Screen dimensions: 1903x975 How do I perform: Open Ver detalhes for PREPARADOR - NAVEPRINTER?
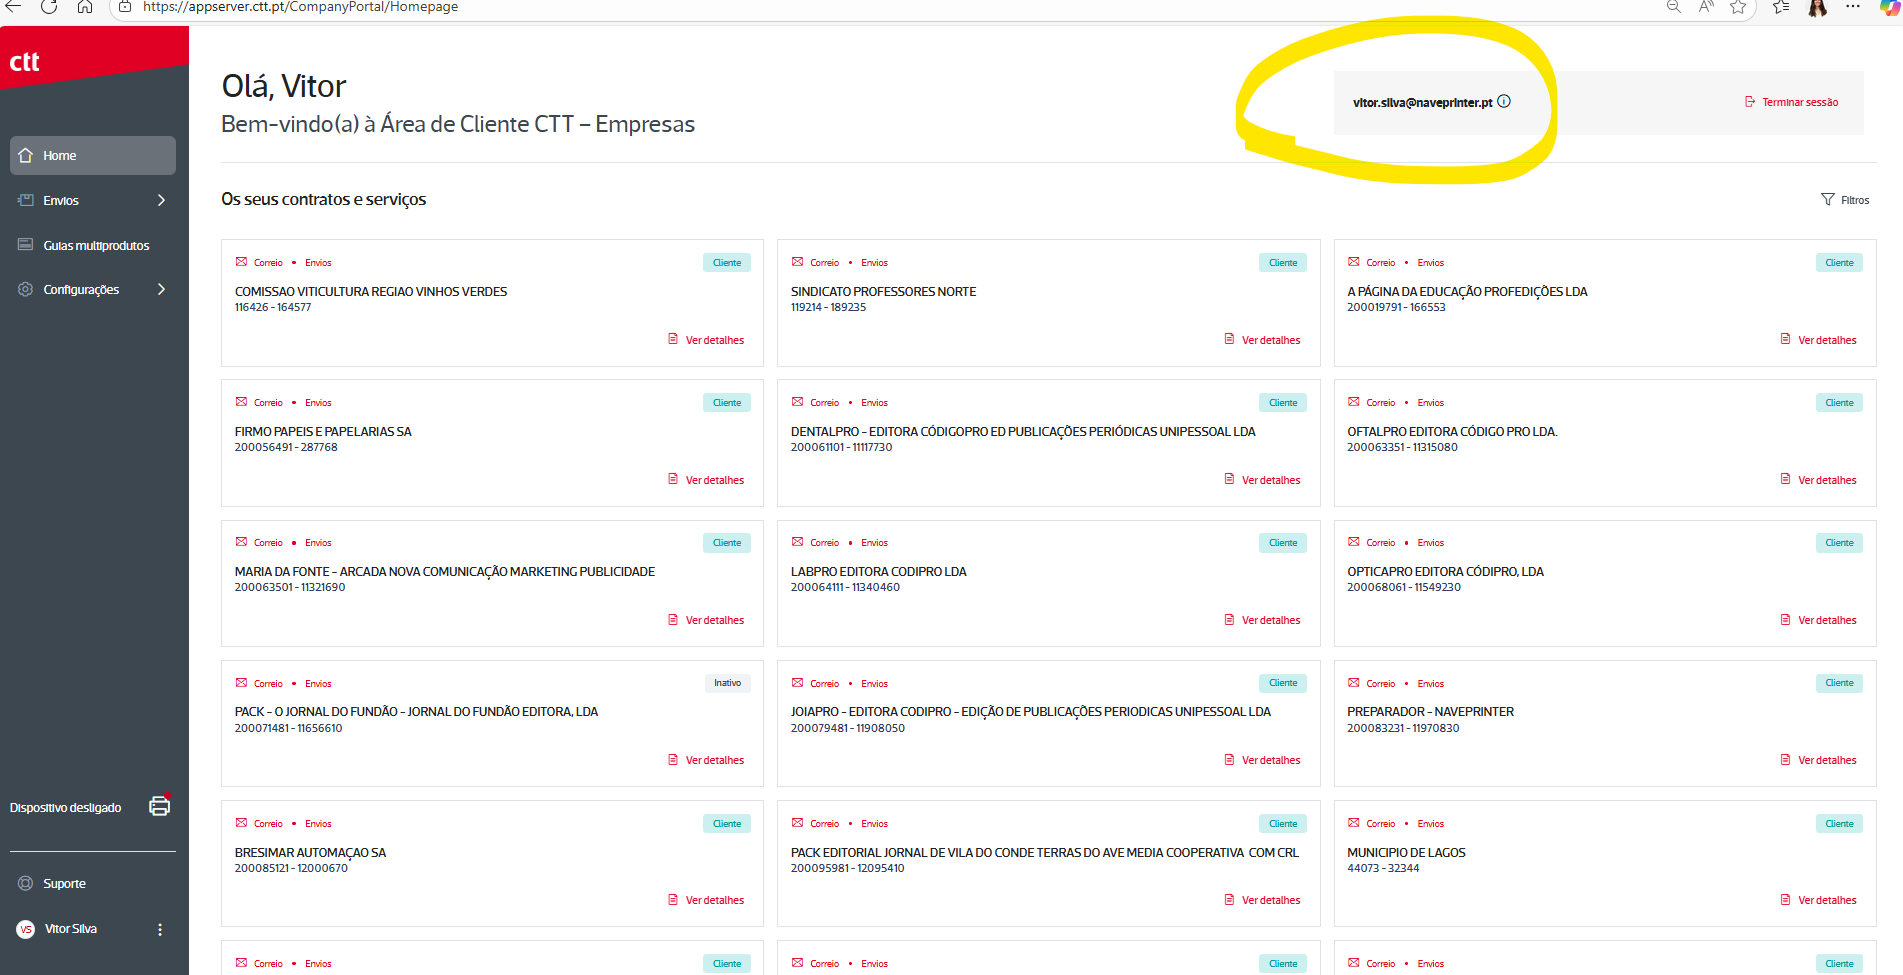(x=1818, y=760)
